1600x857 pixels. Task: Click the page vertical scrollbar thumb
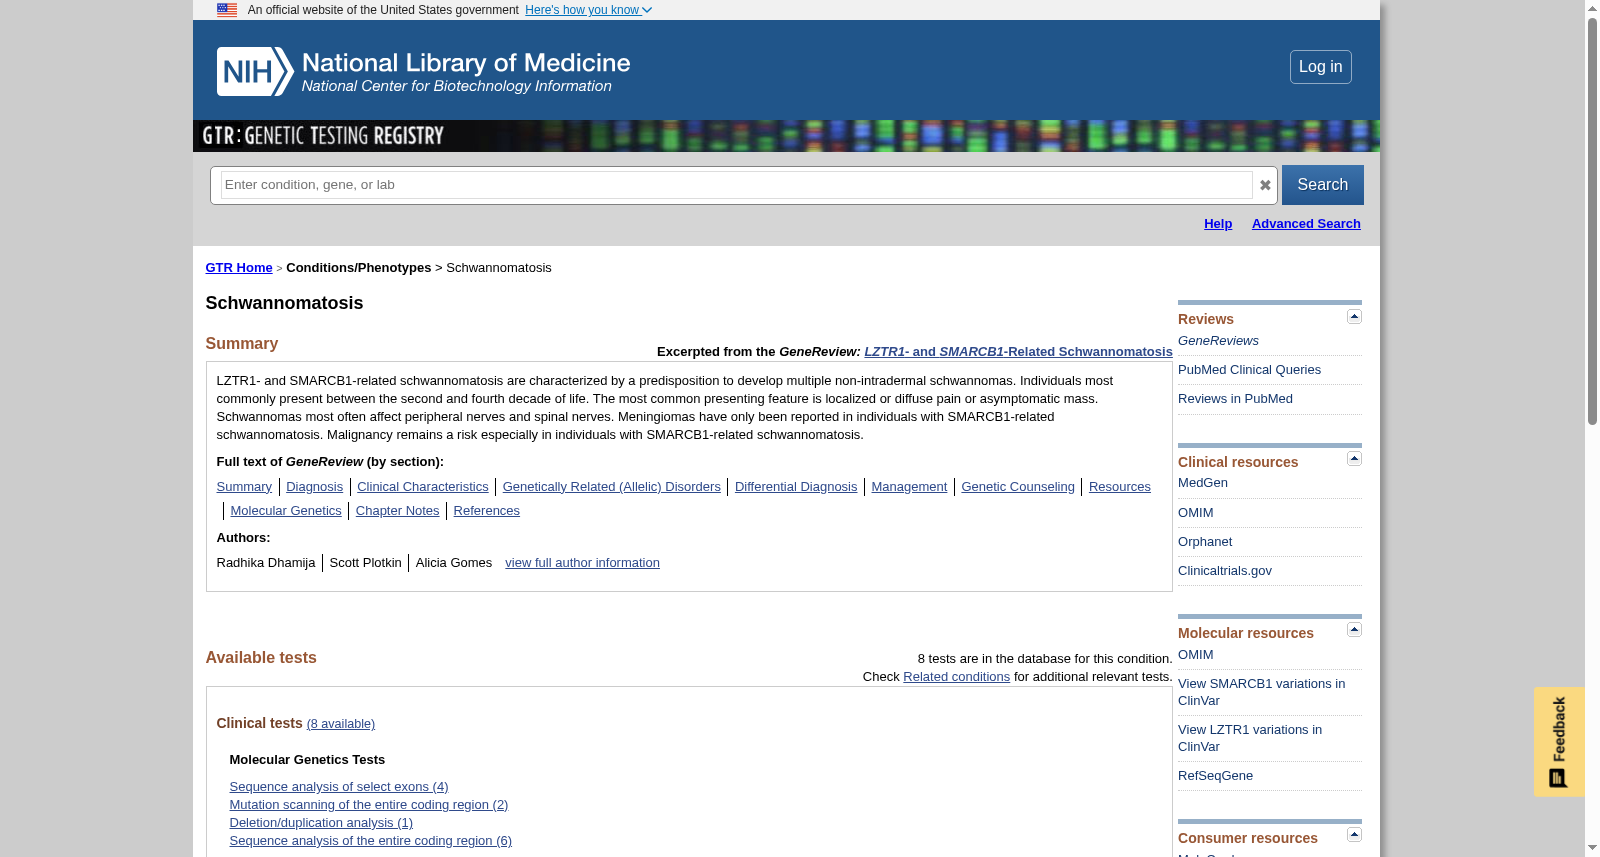1592,220
